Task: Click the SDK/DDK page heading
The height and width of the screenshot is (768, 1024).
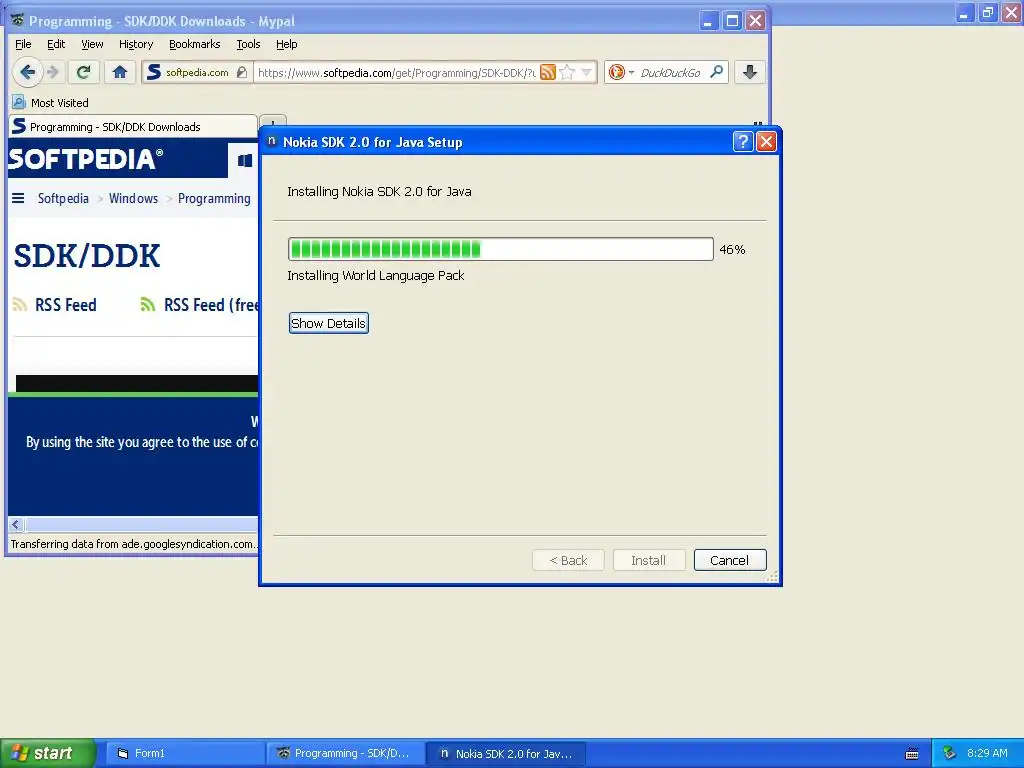Action: [87, 255]
